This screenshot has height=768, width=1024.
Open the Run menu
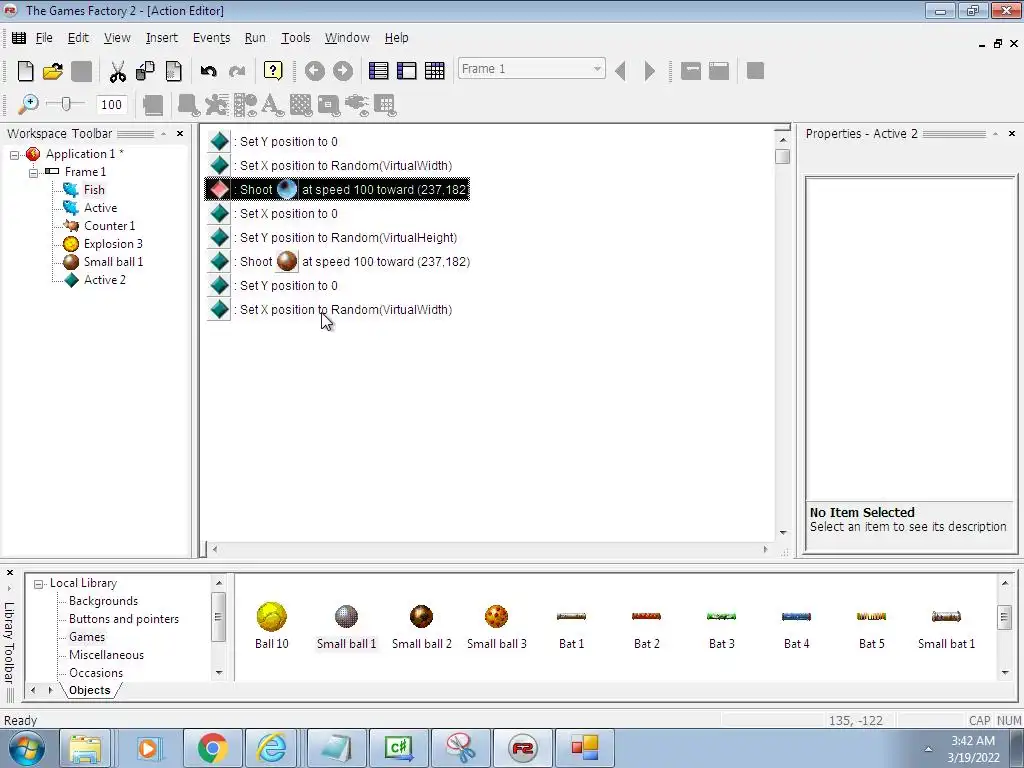255,38
